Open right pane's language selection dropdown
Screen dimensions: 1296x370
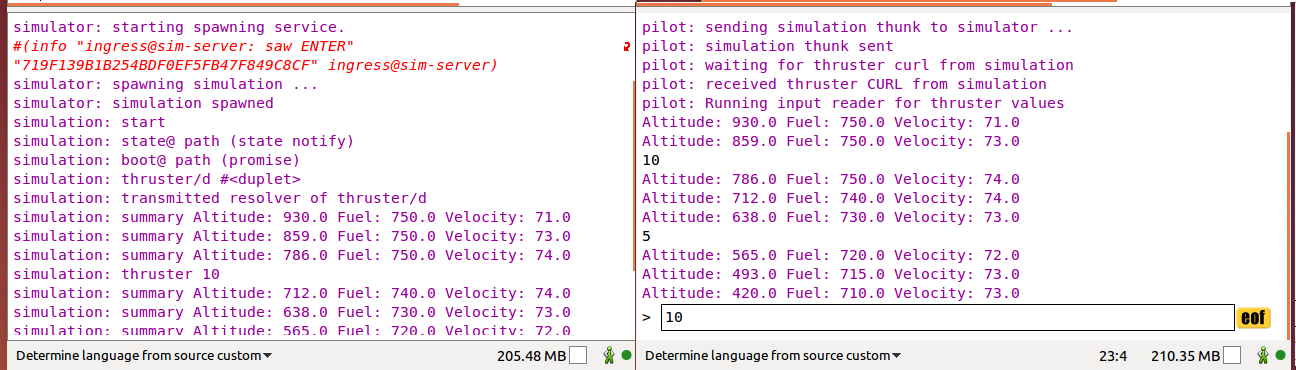point(772,355)
